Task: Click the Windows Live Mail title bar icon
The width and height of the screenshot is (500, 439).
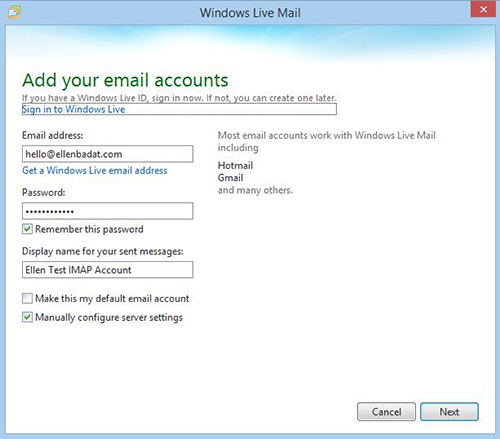Action: point(14,12)
